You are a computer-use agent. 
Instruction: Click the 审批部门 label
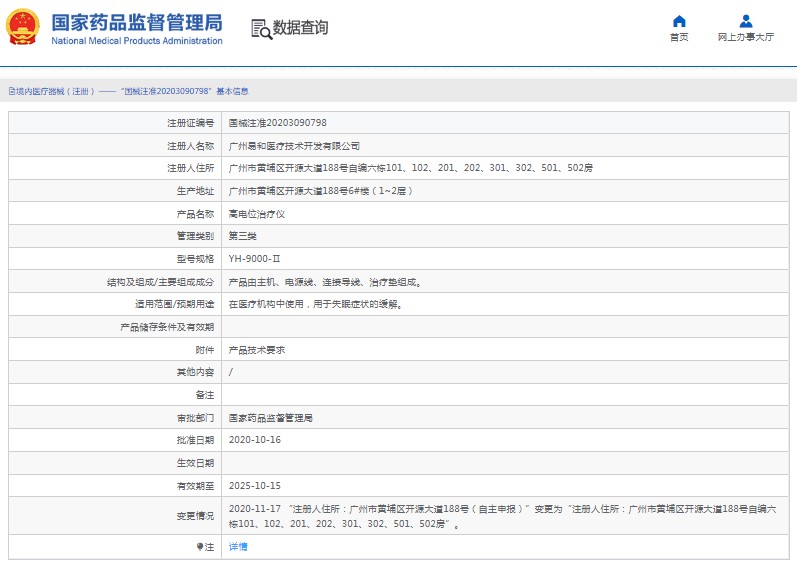tap(195, 418)
